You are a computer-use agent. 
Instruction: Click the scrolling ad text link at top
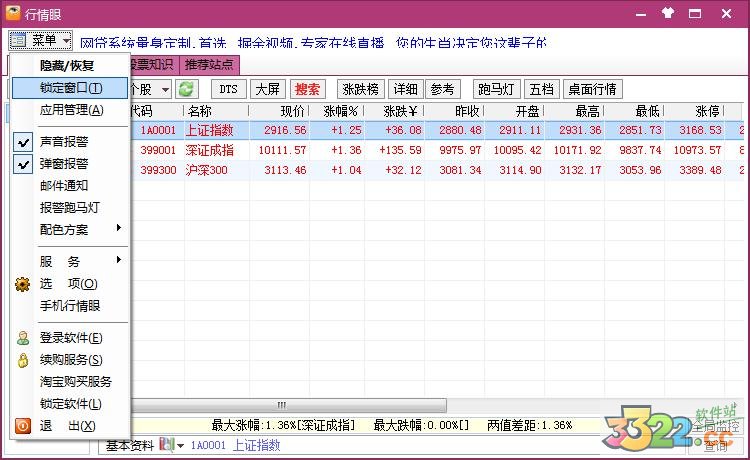(x=313, y=43)
